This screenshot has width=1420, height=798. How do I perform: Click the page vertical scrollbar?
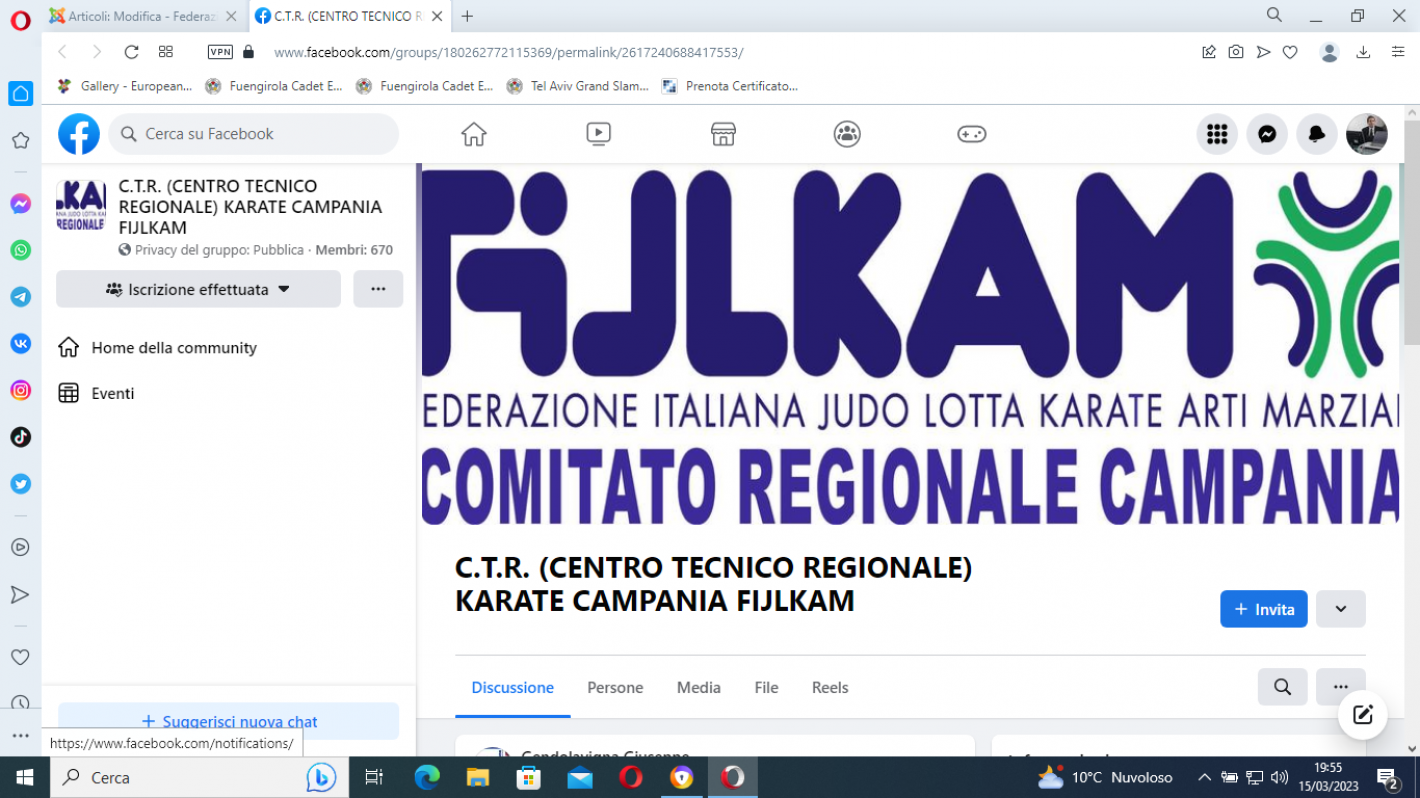point(1411,232)
